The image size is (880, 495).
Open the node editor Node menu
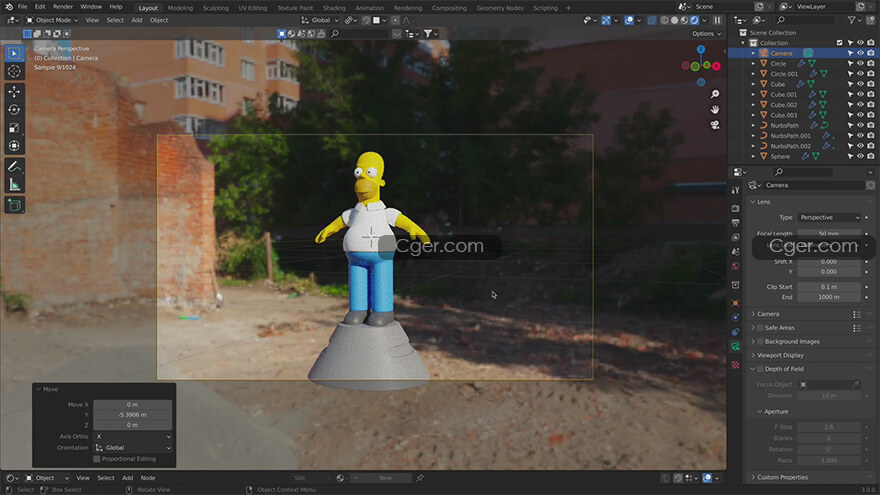tap(148, 478)
